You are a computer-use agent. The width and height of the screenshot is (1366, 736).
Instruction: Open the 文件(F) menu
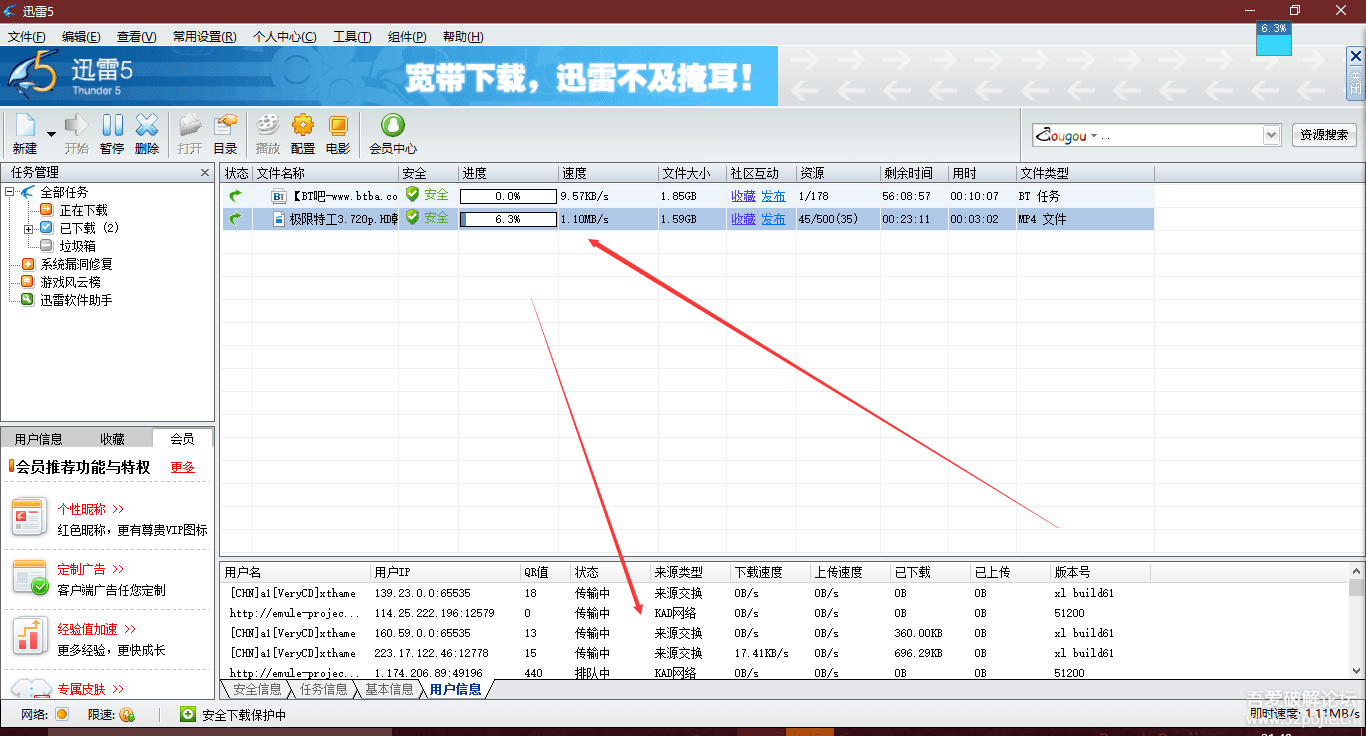tap(27, 37)
